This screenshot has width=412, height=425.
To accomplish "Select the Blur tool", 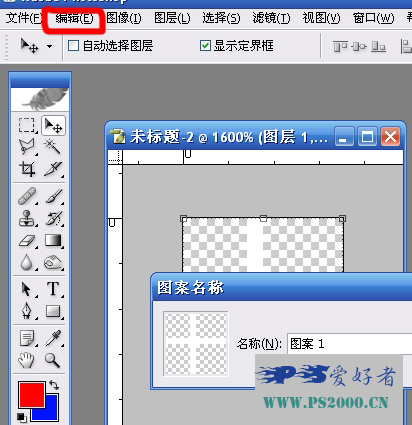I will 27,262.
